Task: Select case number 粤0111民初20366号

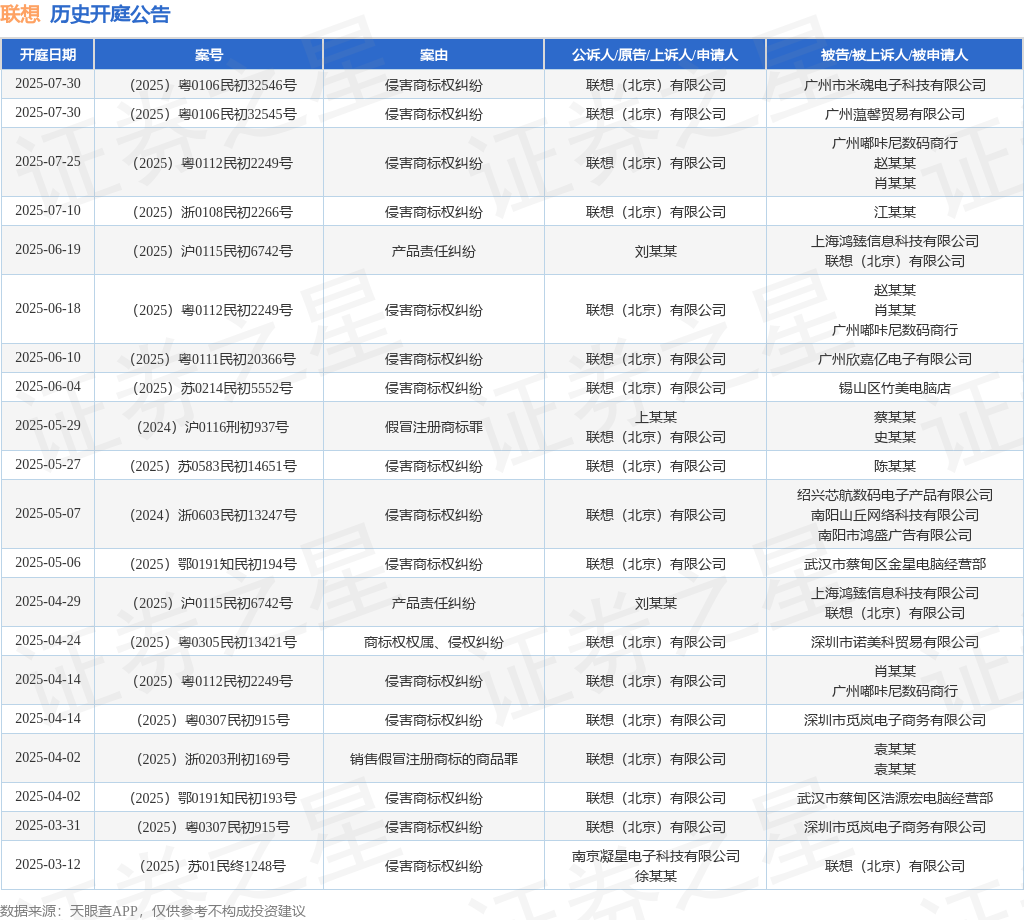Action: [213, 359]
